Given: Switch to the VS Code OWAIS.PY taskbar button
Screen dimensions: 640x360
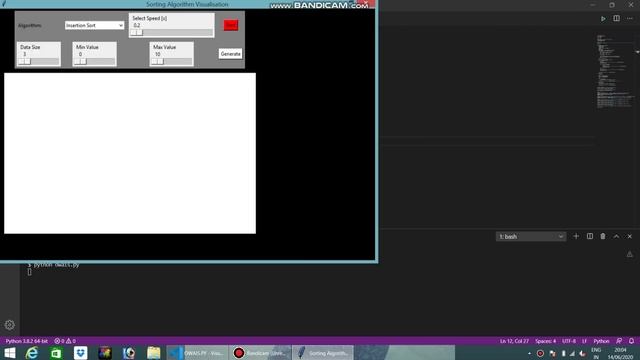Looking at the screenshot, I should click(x=198, y=353).
